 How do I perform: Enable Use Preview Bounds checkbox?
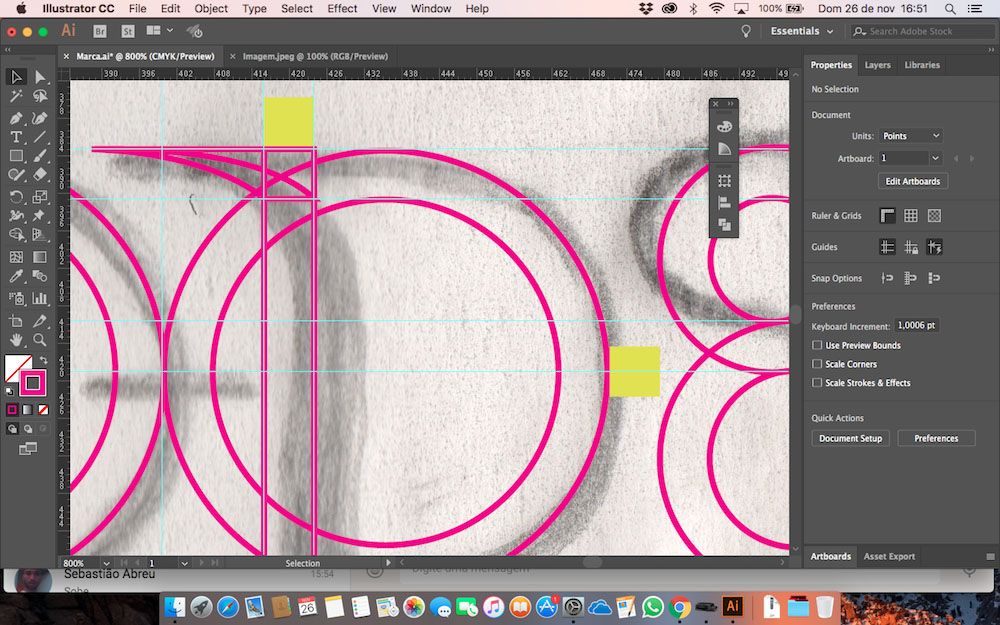(x=817, y=346)
